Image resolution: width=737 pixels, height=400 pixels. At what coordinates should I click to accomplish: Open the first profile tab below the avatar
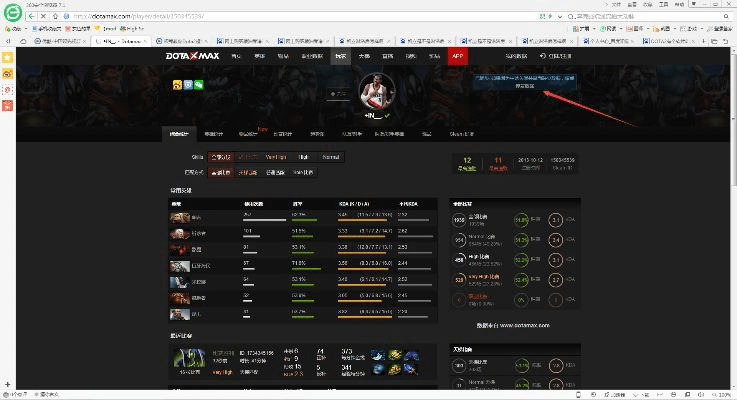pyautogui.click(x=180, y=133)
